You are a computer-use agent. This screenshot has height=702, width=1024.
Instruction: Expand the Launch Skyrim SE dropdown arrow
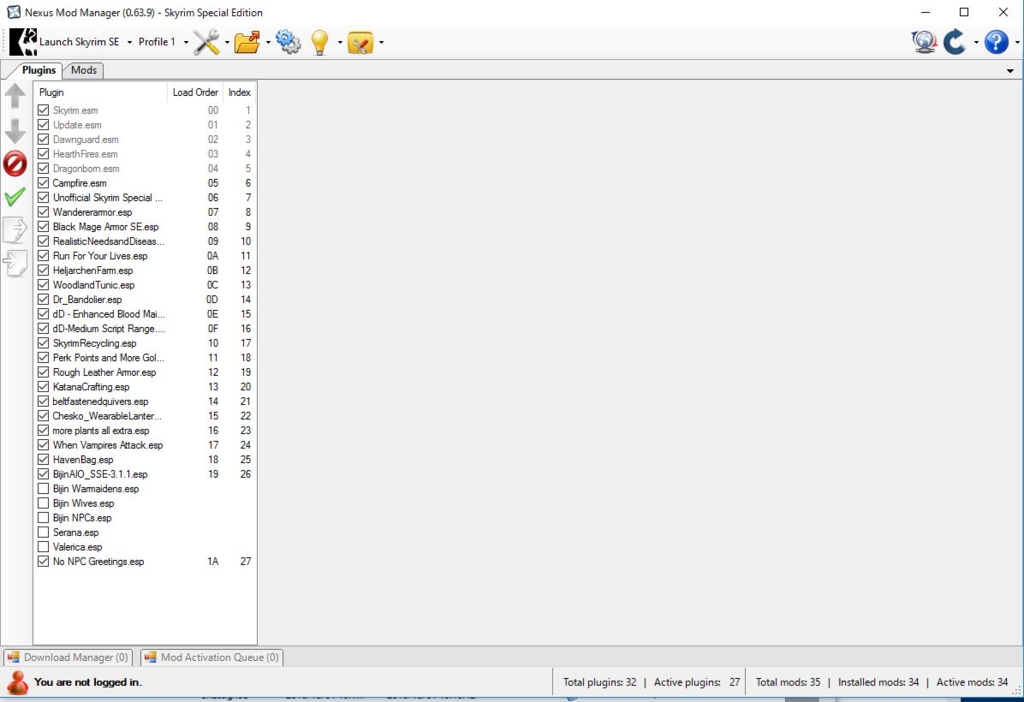[129, 42]
